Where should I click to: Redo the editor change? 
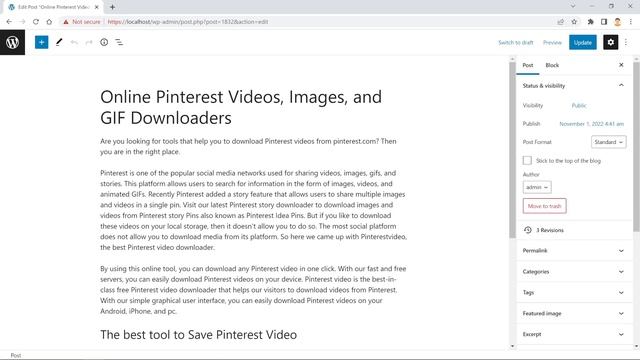coord(89,42)
